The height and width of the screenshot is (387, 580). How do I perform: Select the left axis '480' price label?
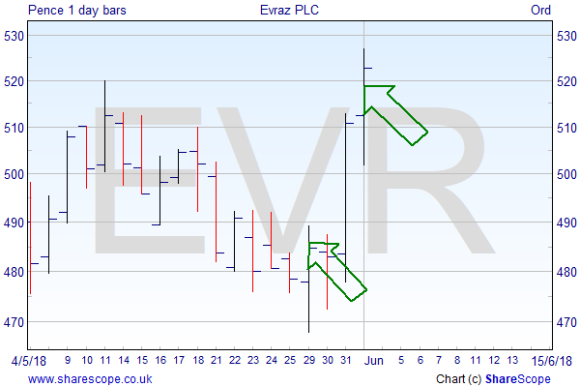pos(14,272)
